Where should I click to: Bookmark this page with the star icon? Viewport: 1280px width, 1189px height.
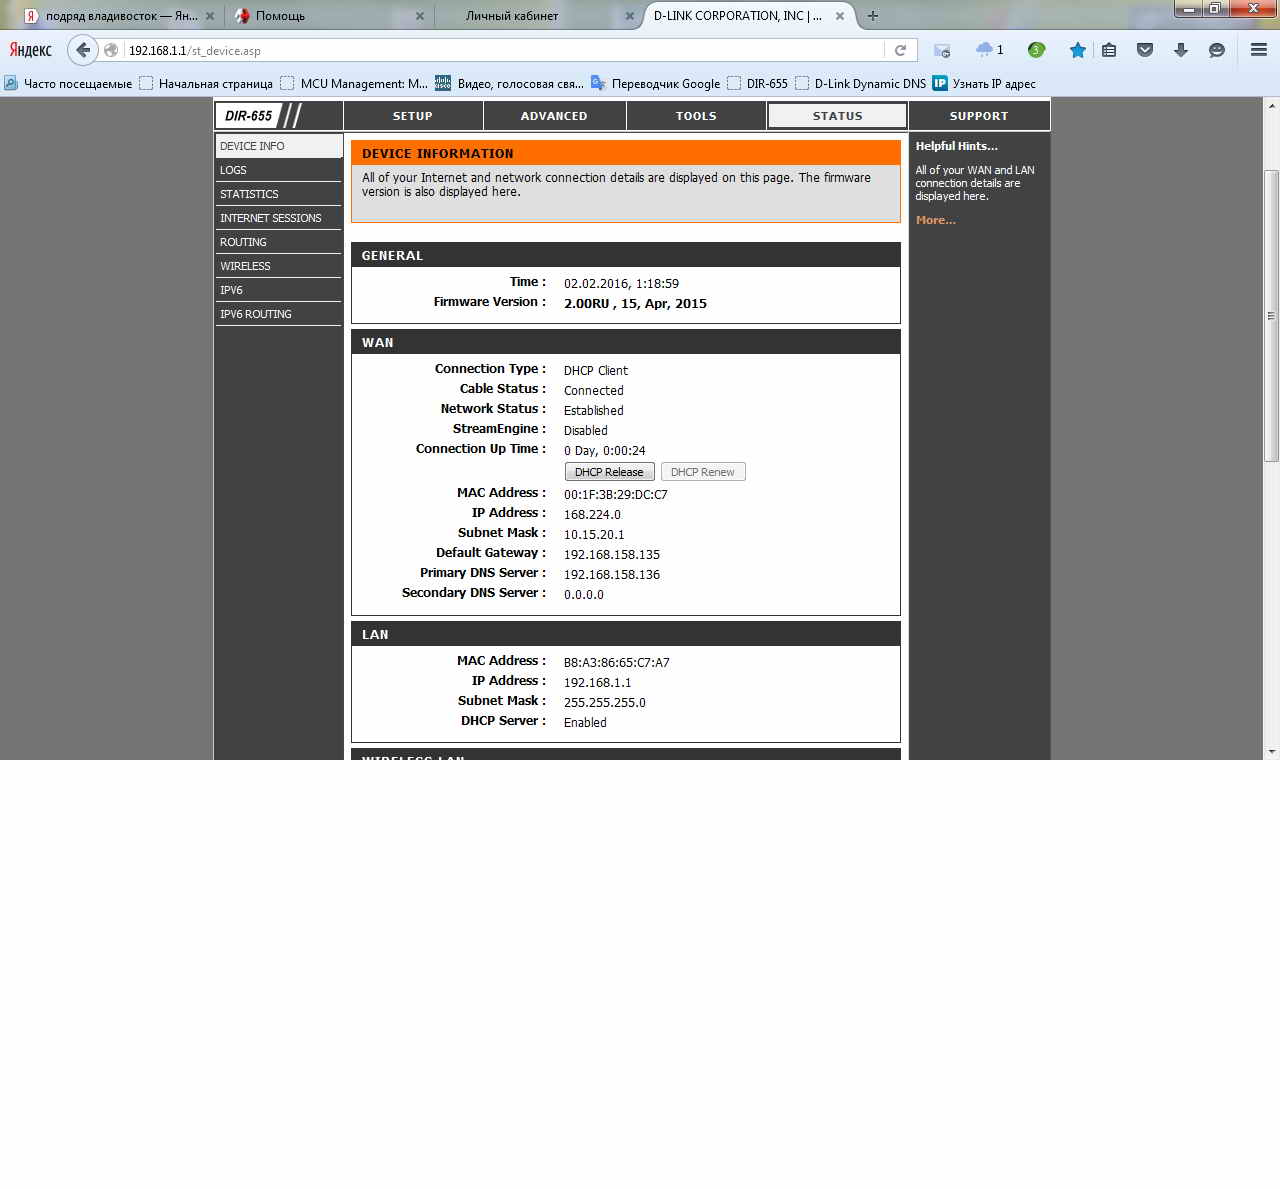(x=1077, y=50)
